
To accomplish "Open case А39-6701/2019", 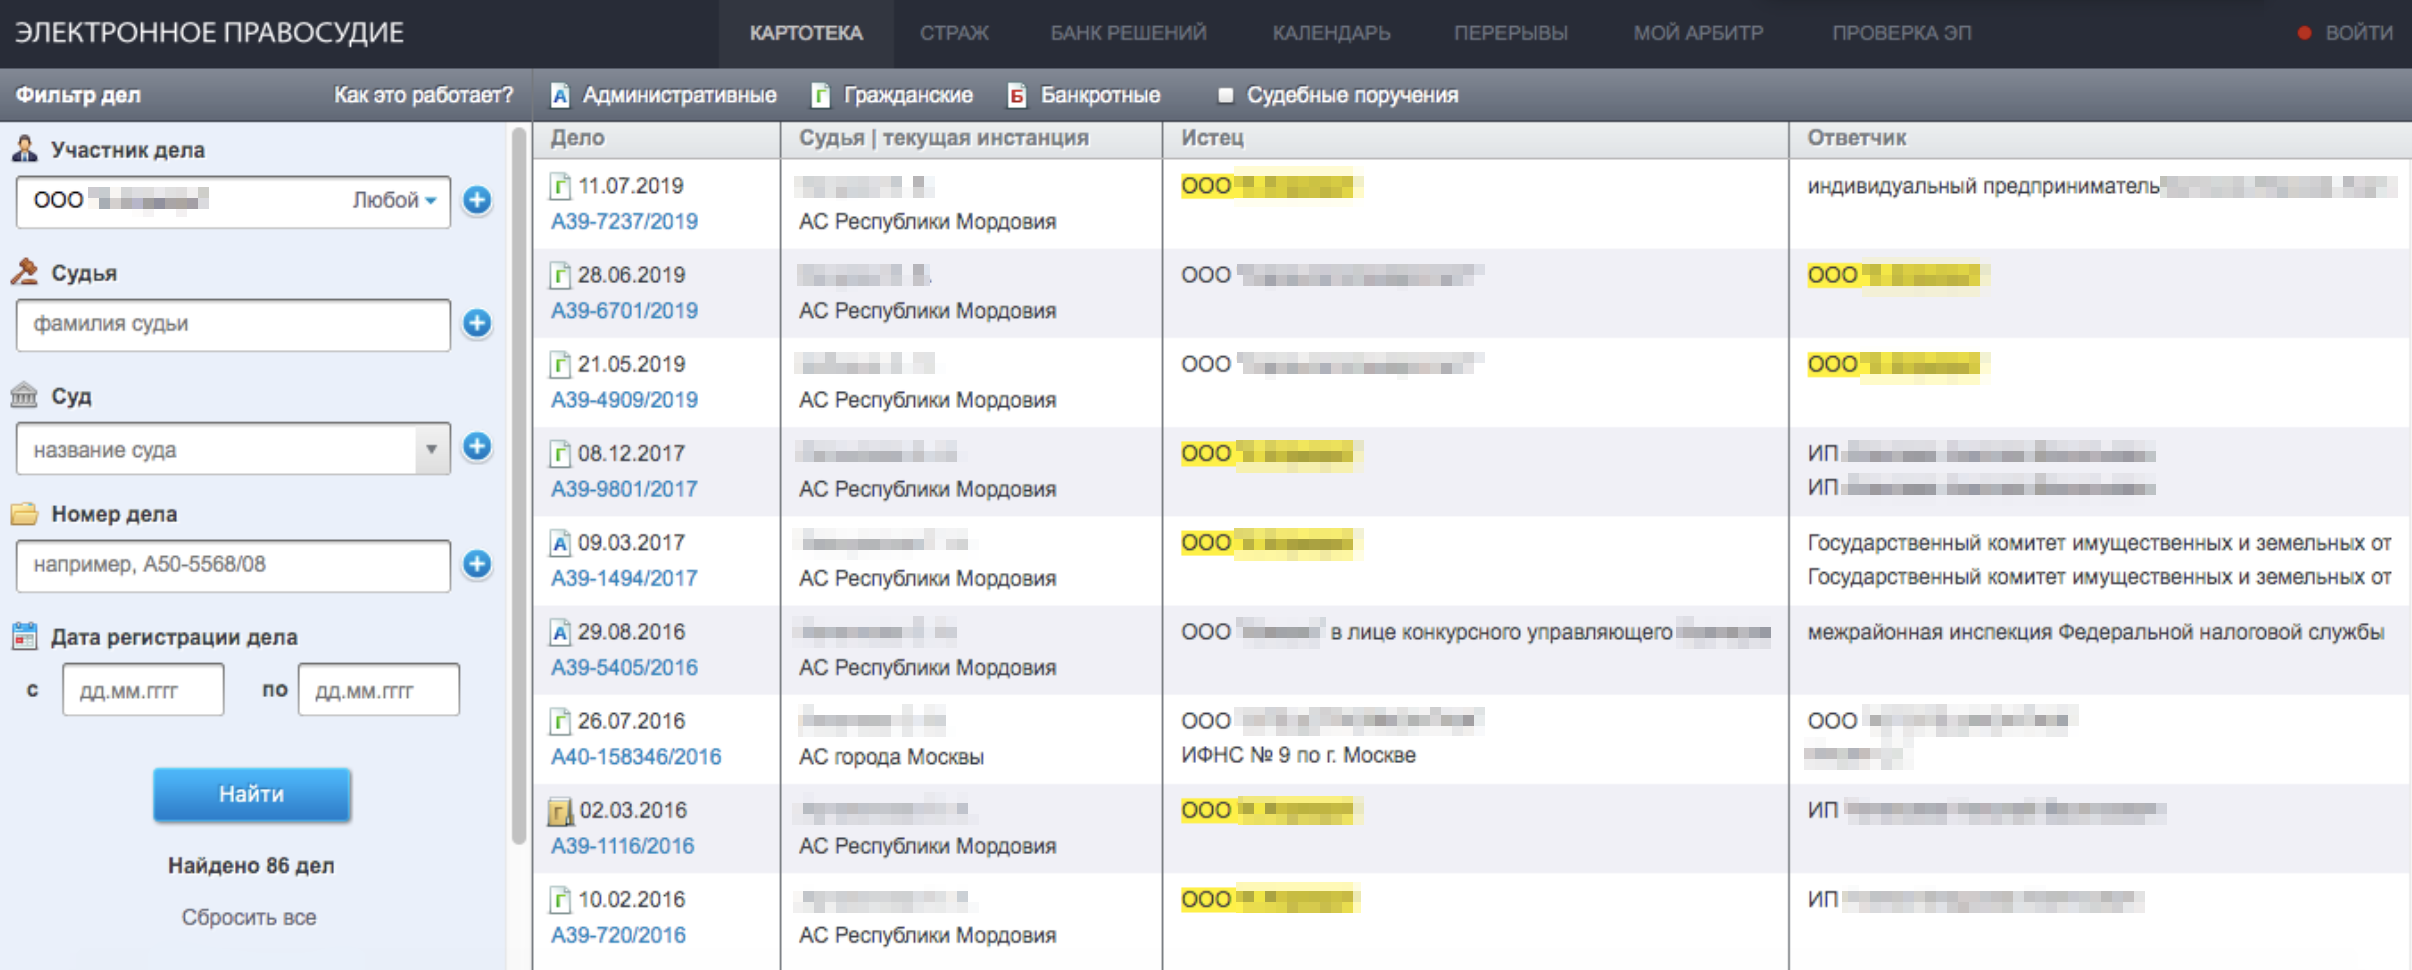I will [x=624, y=310].
